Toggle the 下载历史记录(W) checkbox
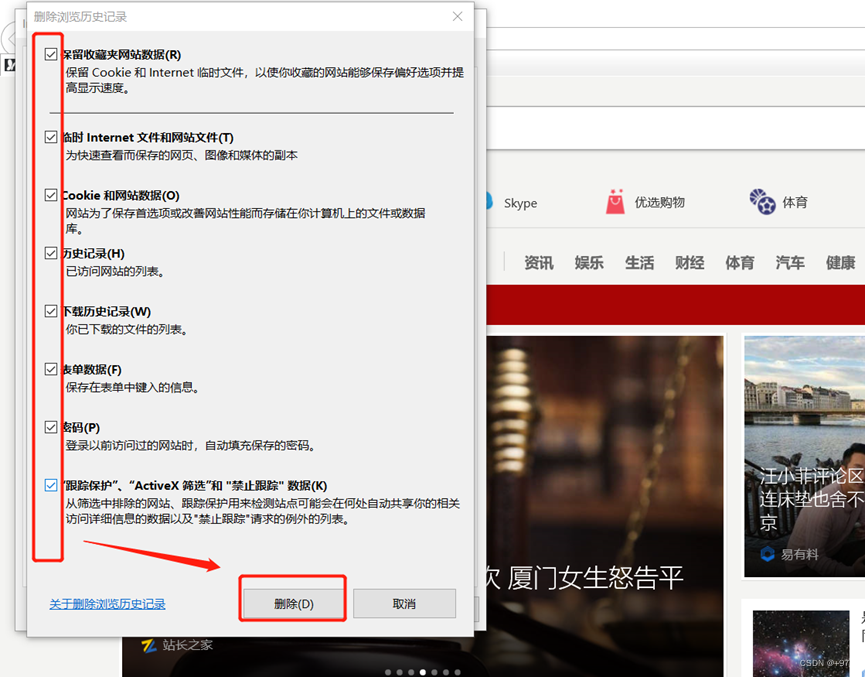Image resolution: width=865 pixels, height=677 pixels. click(51, 311)
